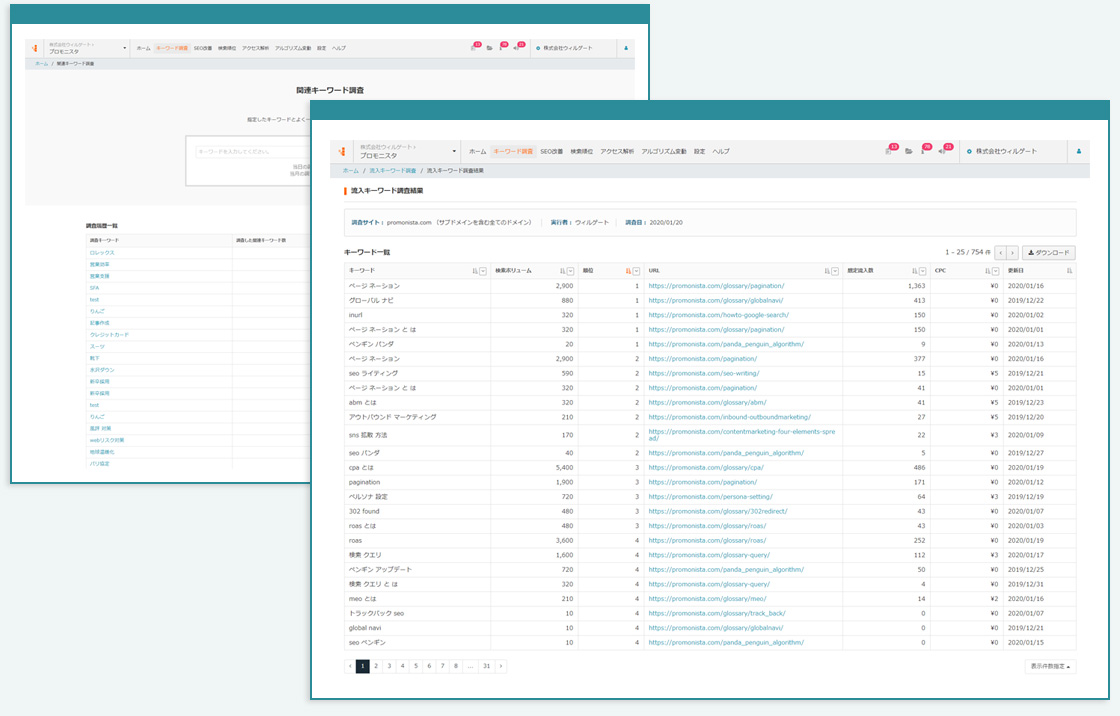Open notifications badge 13 in back window
Viewport: 1120px width, 716px height.
[x=475, y=47]
